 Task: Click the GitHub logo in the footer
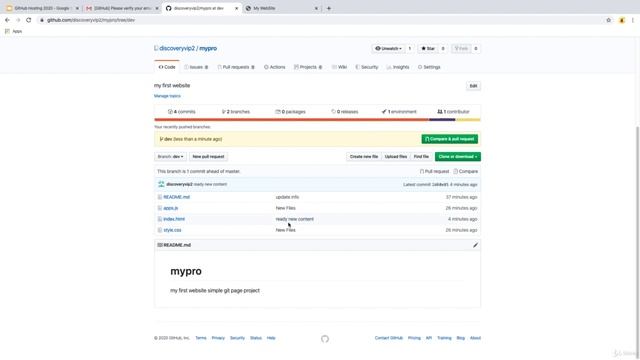click(x=324, y=339)
